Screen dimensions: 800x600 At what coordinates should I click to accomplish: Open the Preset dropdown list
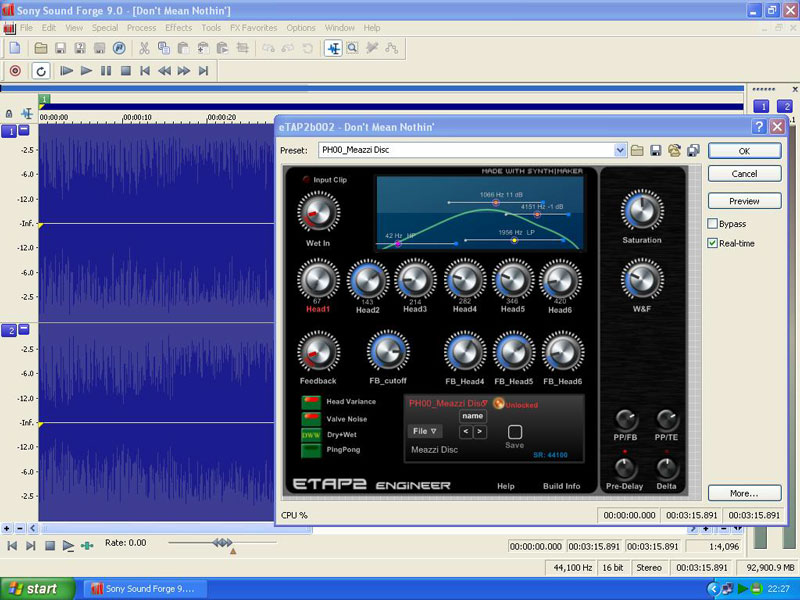[x=620, y=150]
